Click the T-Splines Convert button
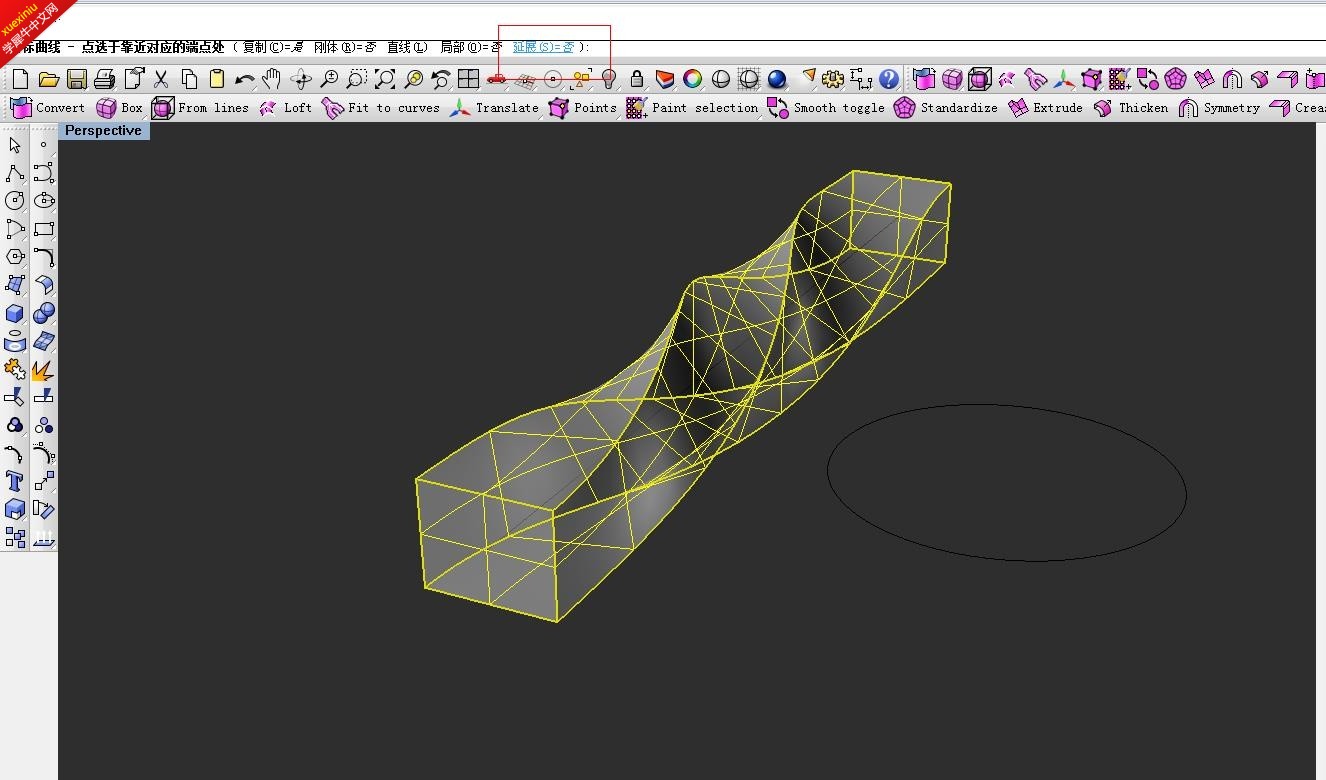The image size is (1326, 780). 48,108
